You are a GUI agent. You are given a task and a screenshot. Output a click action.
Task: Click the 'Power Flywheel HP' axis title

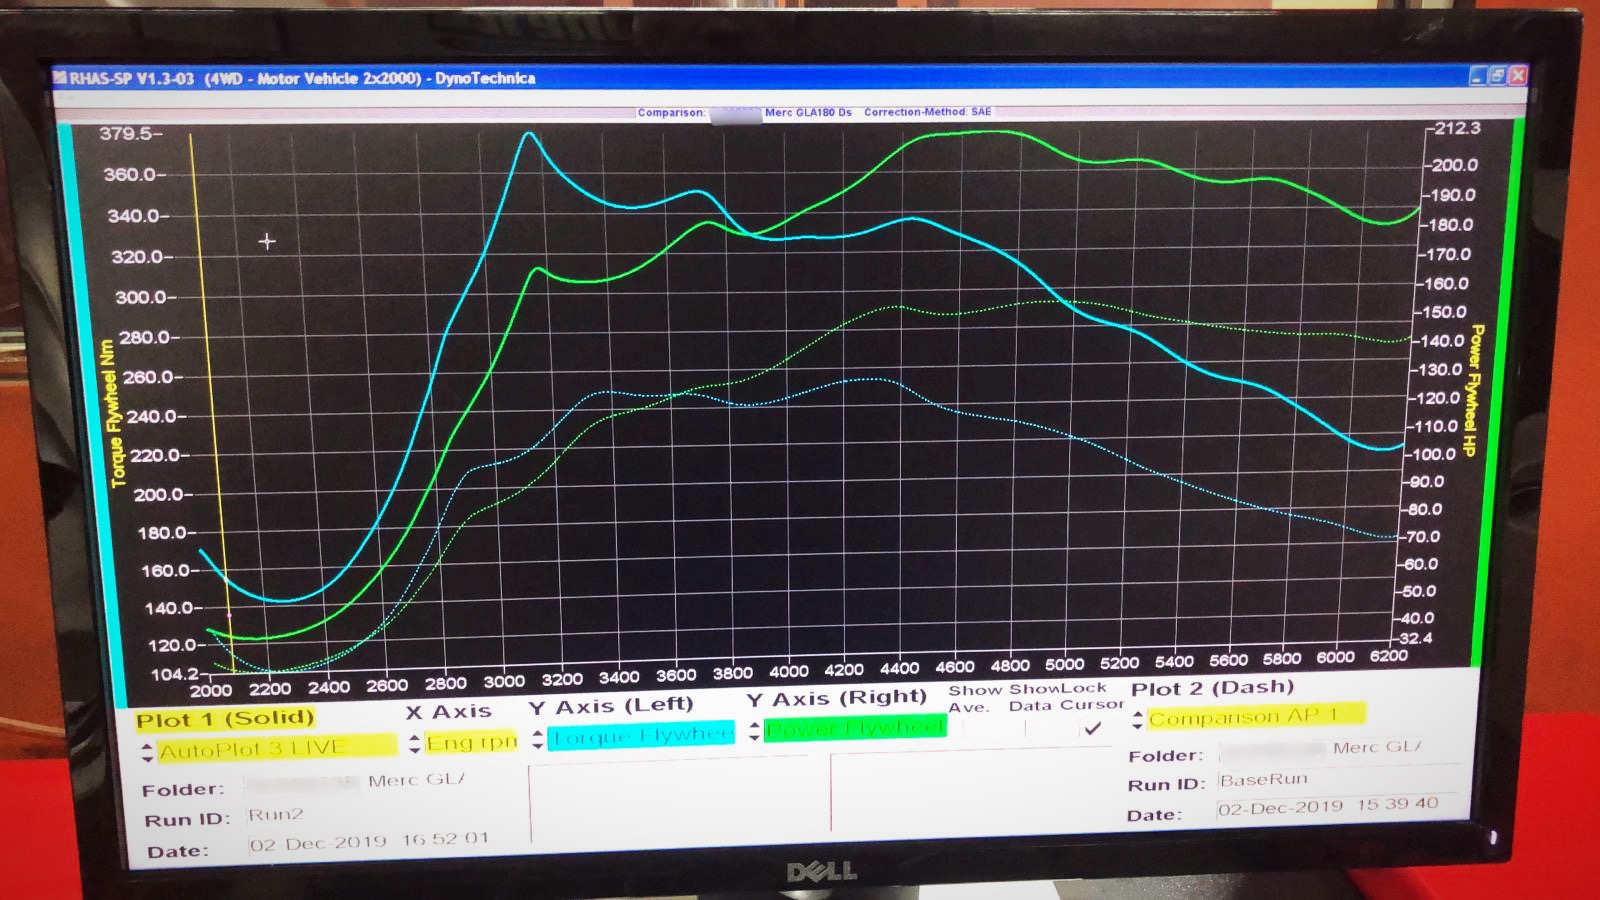click(1472, 391)
